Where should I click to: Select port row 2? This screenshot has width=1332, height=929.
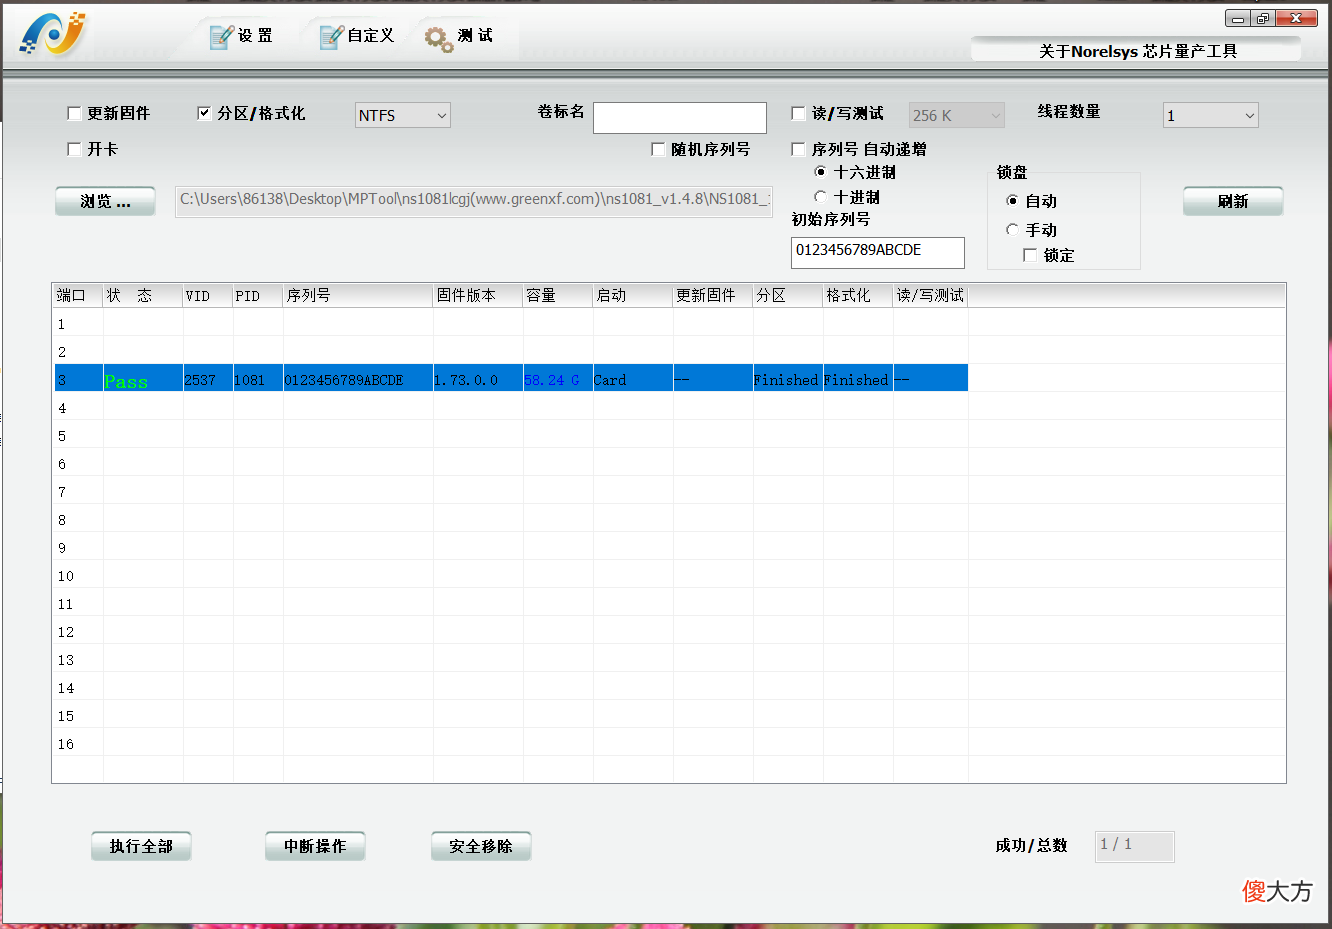pos(510,352)
